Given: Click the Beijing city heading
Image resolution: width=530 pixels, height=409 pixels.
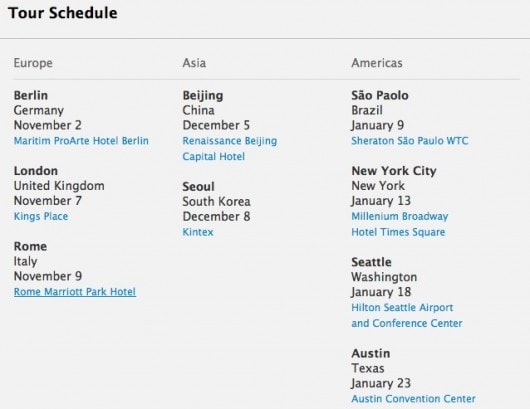Looking at the screenshot, I should click(x=203, y=96).
